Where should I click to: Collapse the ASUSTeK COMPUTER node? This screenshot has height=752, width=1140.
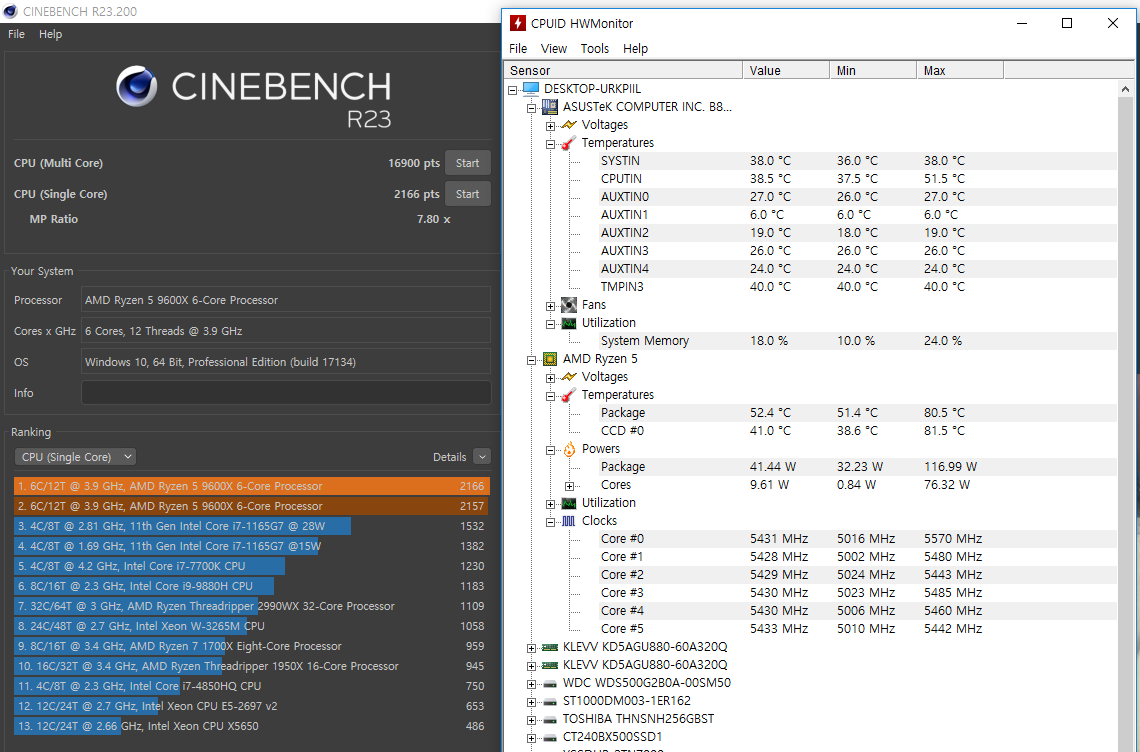(x=531, y=108)
